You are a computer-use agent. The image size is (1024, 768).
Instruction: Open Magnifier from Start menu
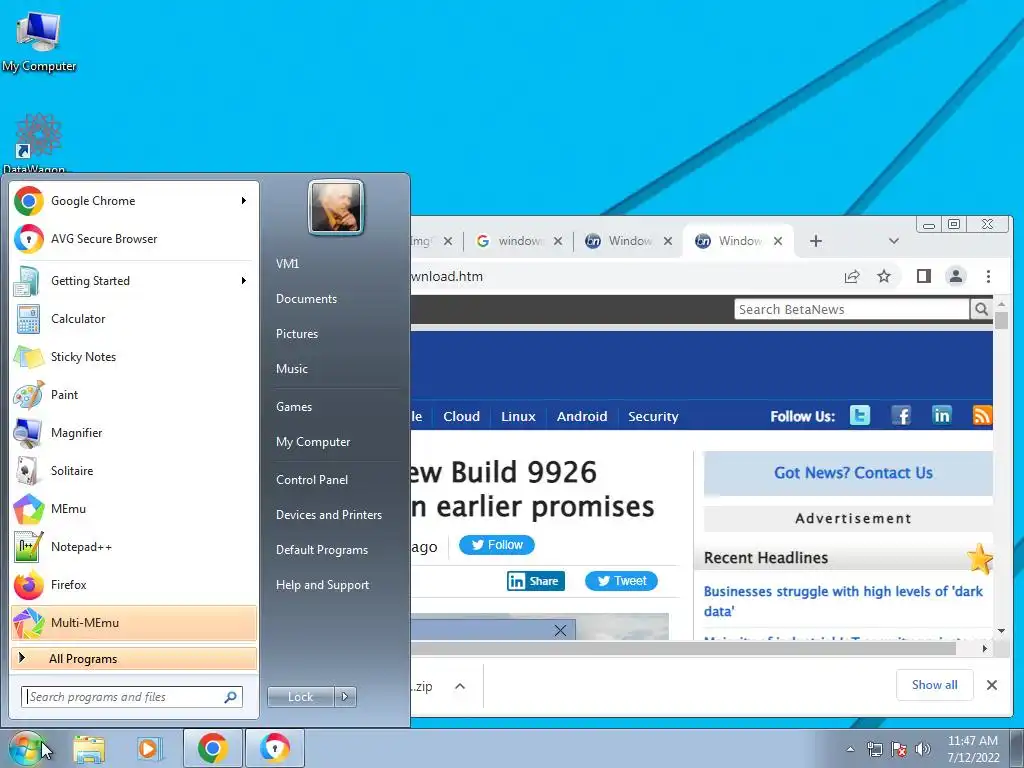pos(134,432)
